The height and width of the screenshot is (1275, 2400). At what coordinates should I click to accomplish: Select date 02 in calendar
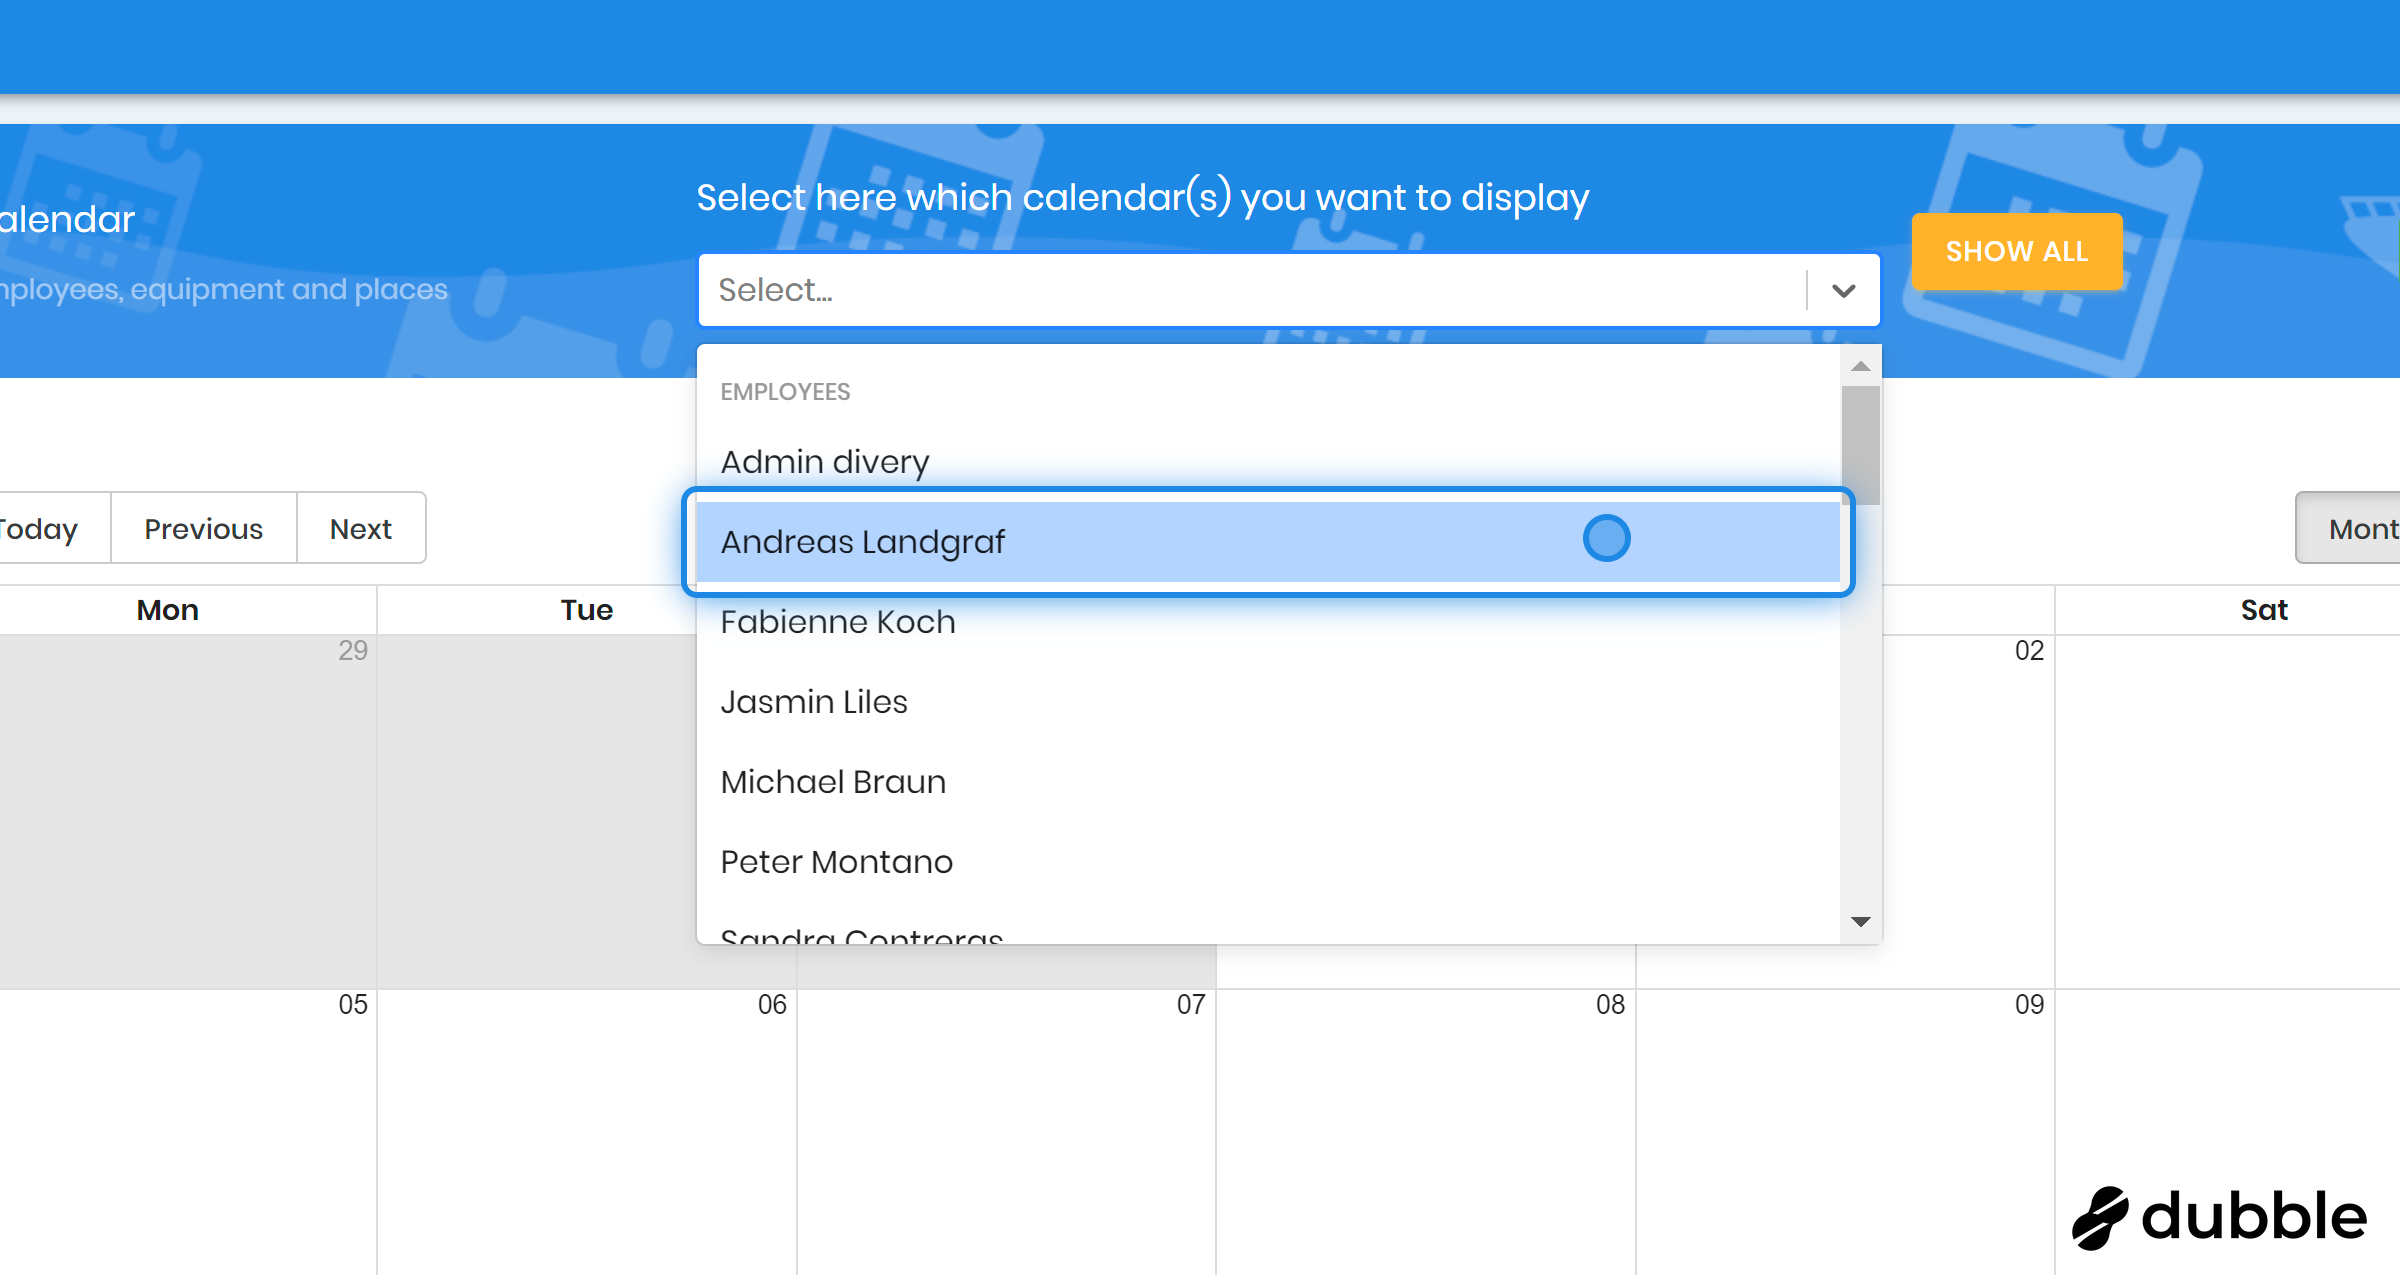[x=2029, y=651]
